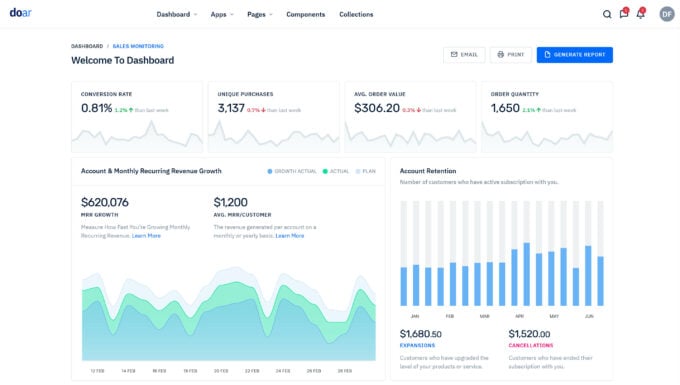Open the notifications bell icon
This screenshot has width=680, height=385.
(x=641, y=13)
